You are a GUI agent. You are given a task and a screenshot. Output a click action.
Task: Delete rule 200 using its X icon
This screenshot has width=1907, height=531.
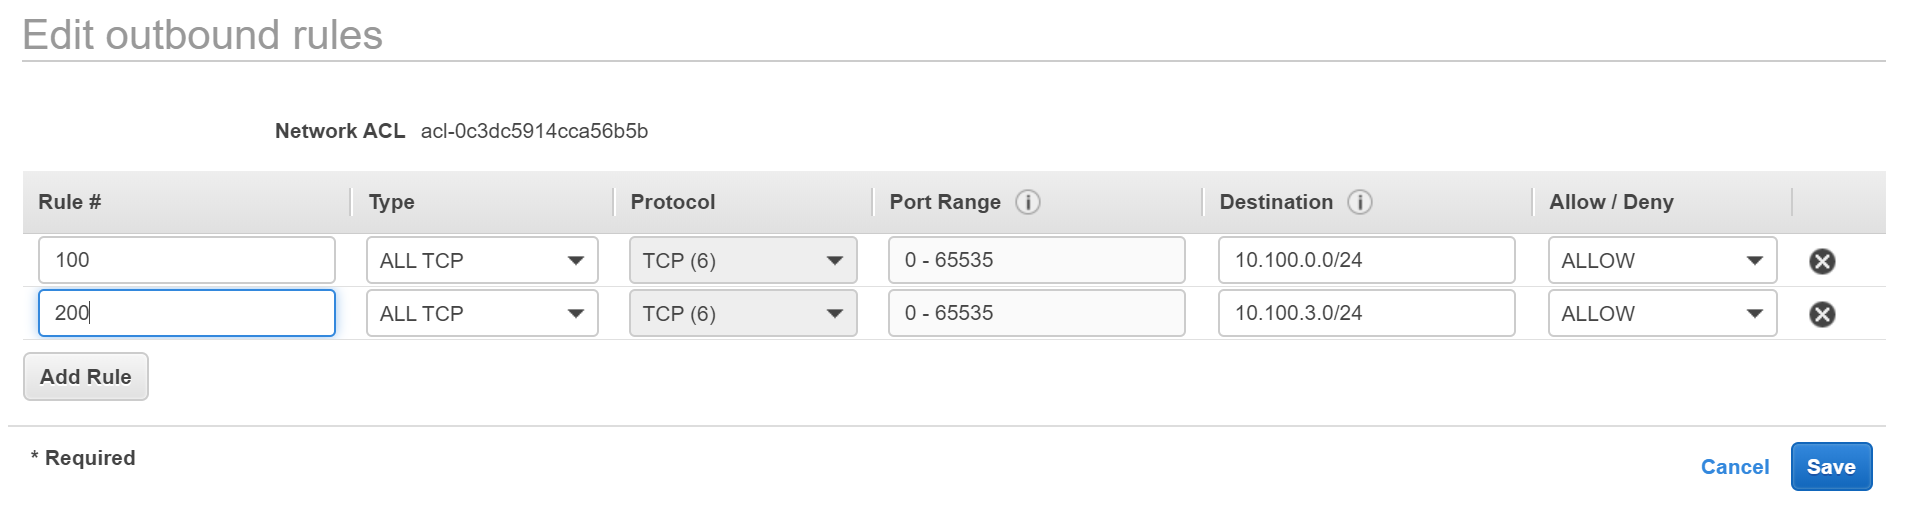[1822, 314]
